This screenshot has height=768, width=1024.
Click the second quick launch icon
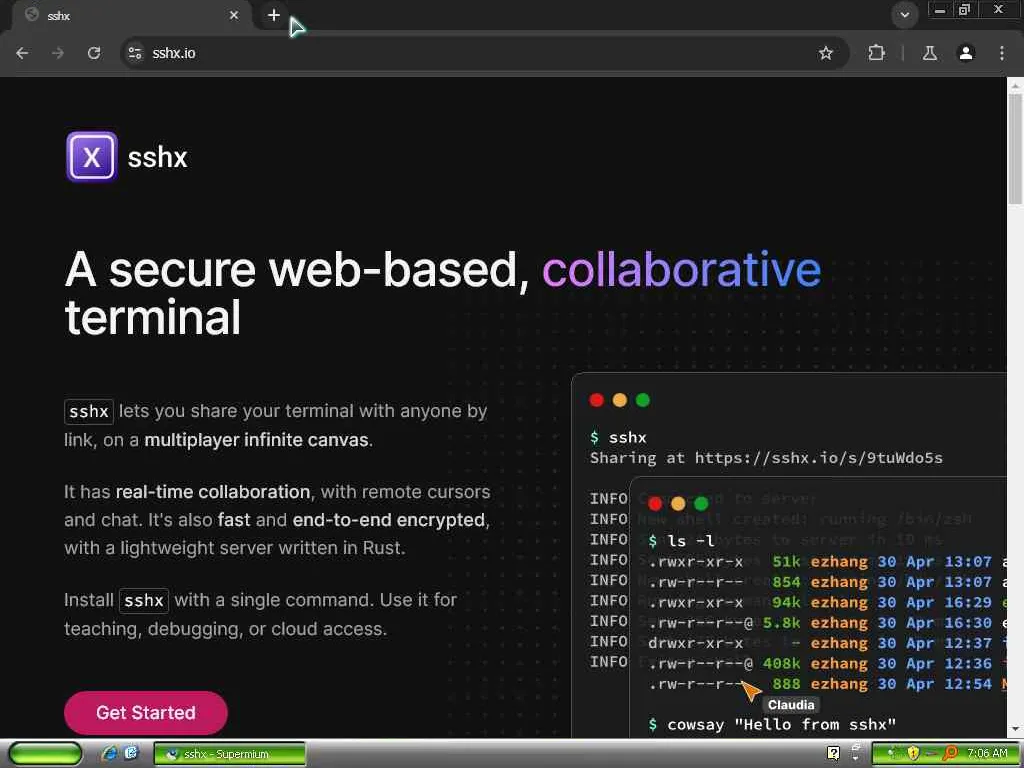pyautogui.click(x=131, y=754)
